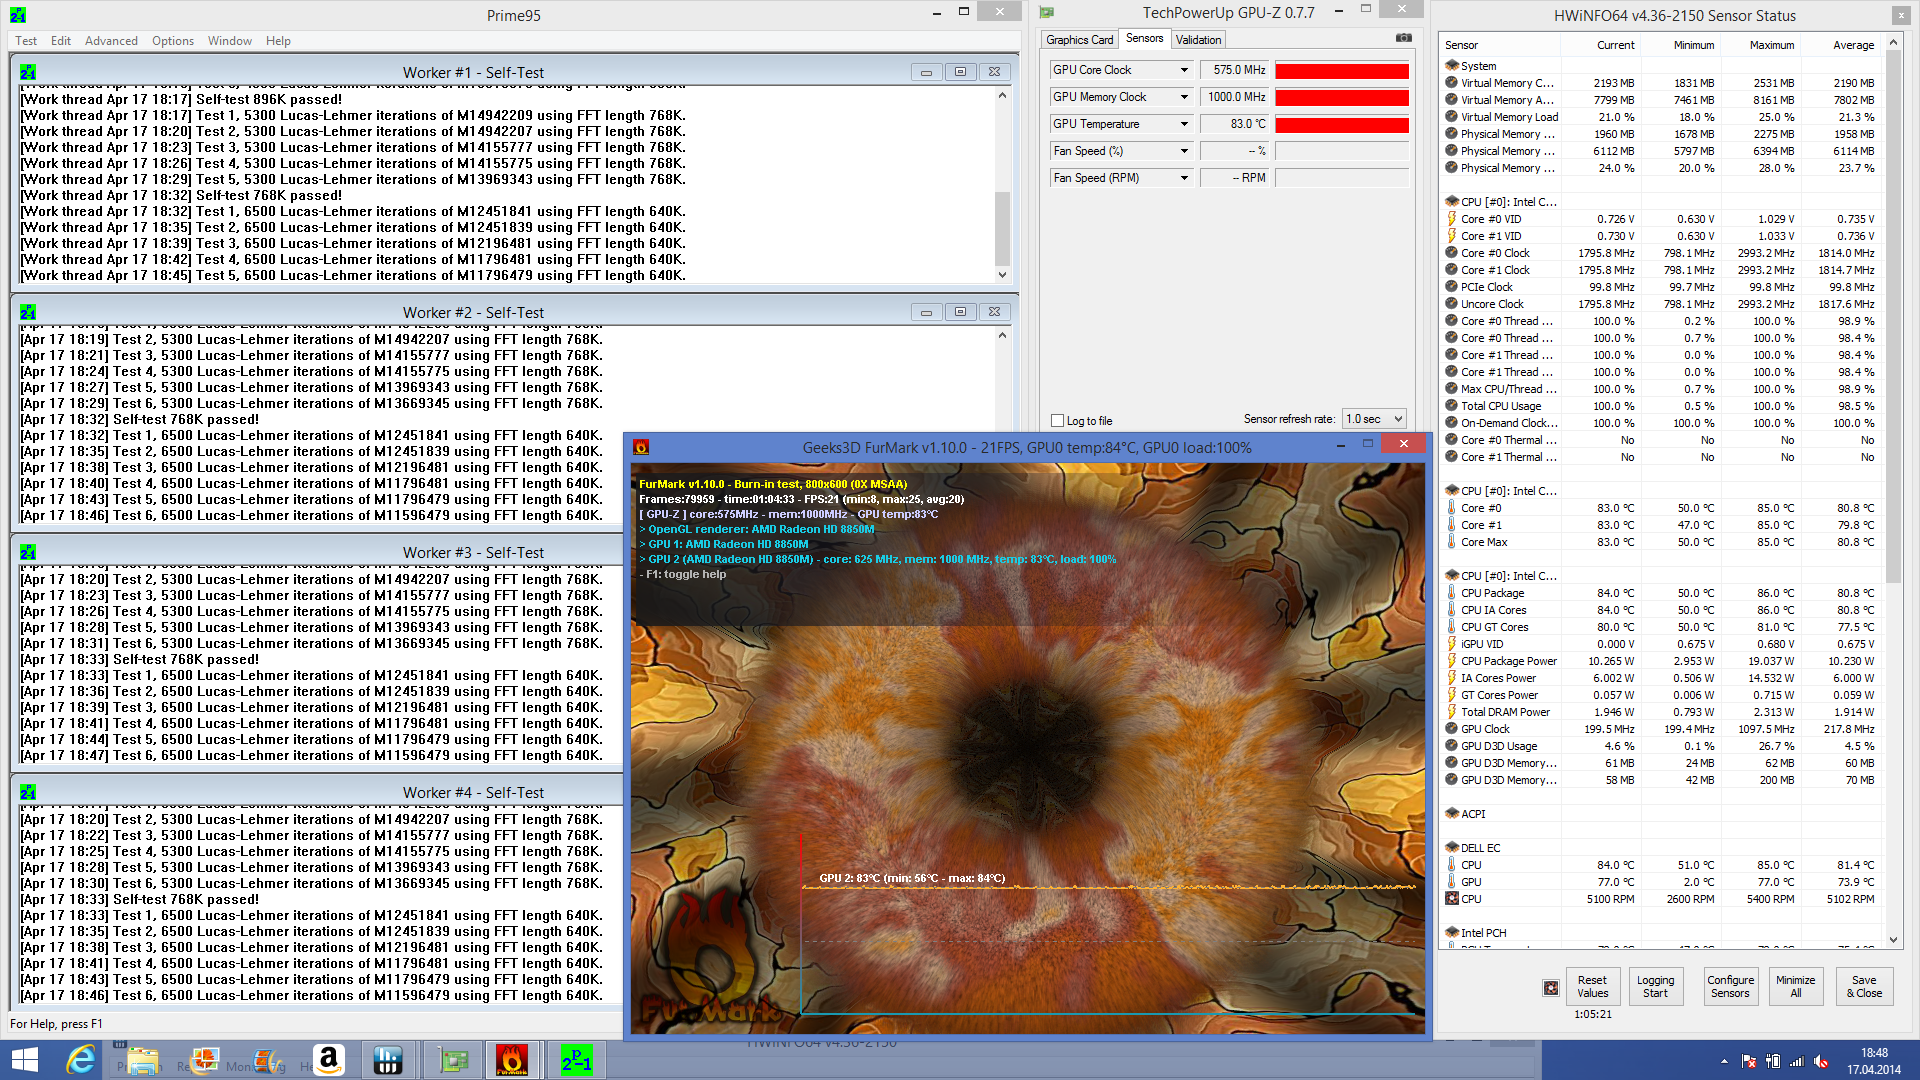Select the CPU Package Power row
The width and height of the screenshot is (1920, 1080).
pos(1660,661)
